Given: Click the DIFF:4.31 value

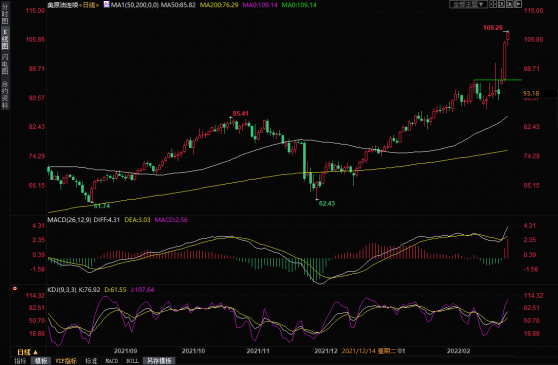Looking at the screenshot, I should 107,220.
